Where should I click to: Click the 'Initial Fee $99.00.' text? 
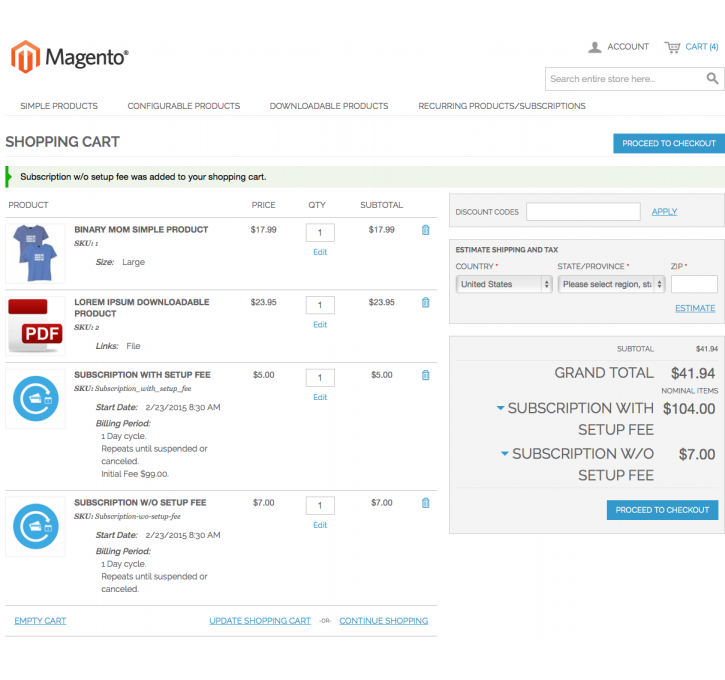pos(135,474)
